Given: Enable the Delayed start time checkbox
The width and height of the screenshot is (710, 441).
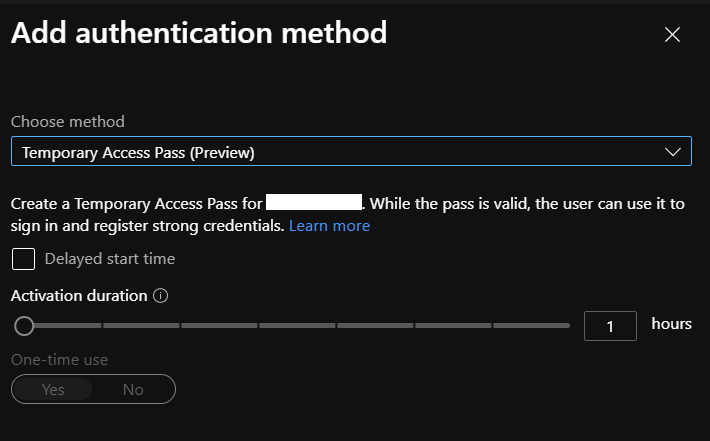Looking at the screenshot, I should tap(23, 259).
